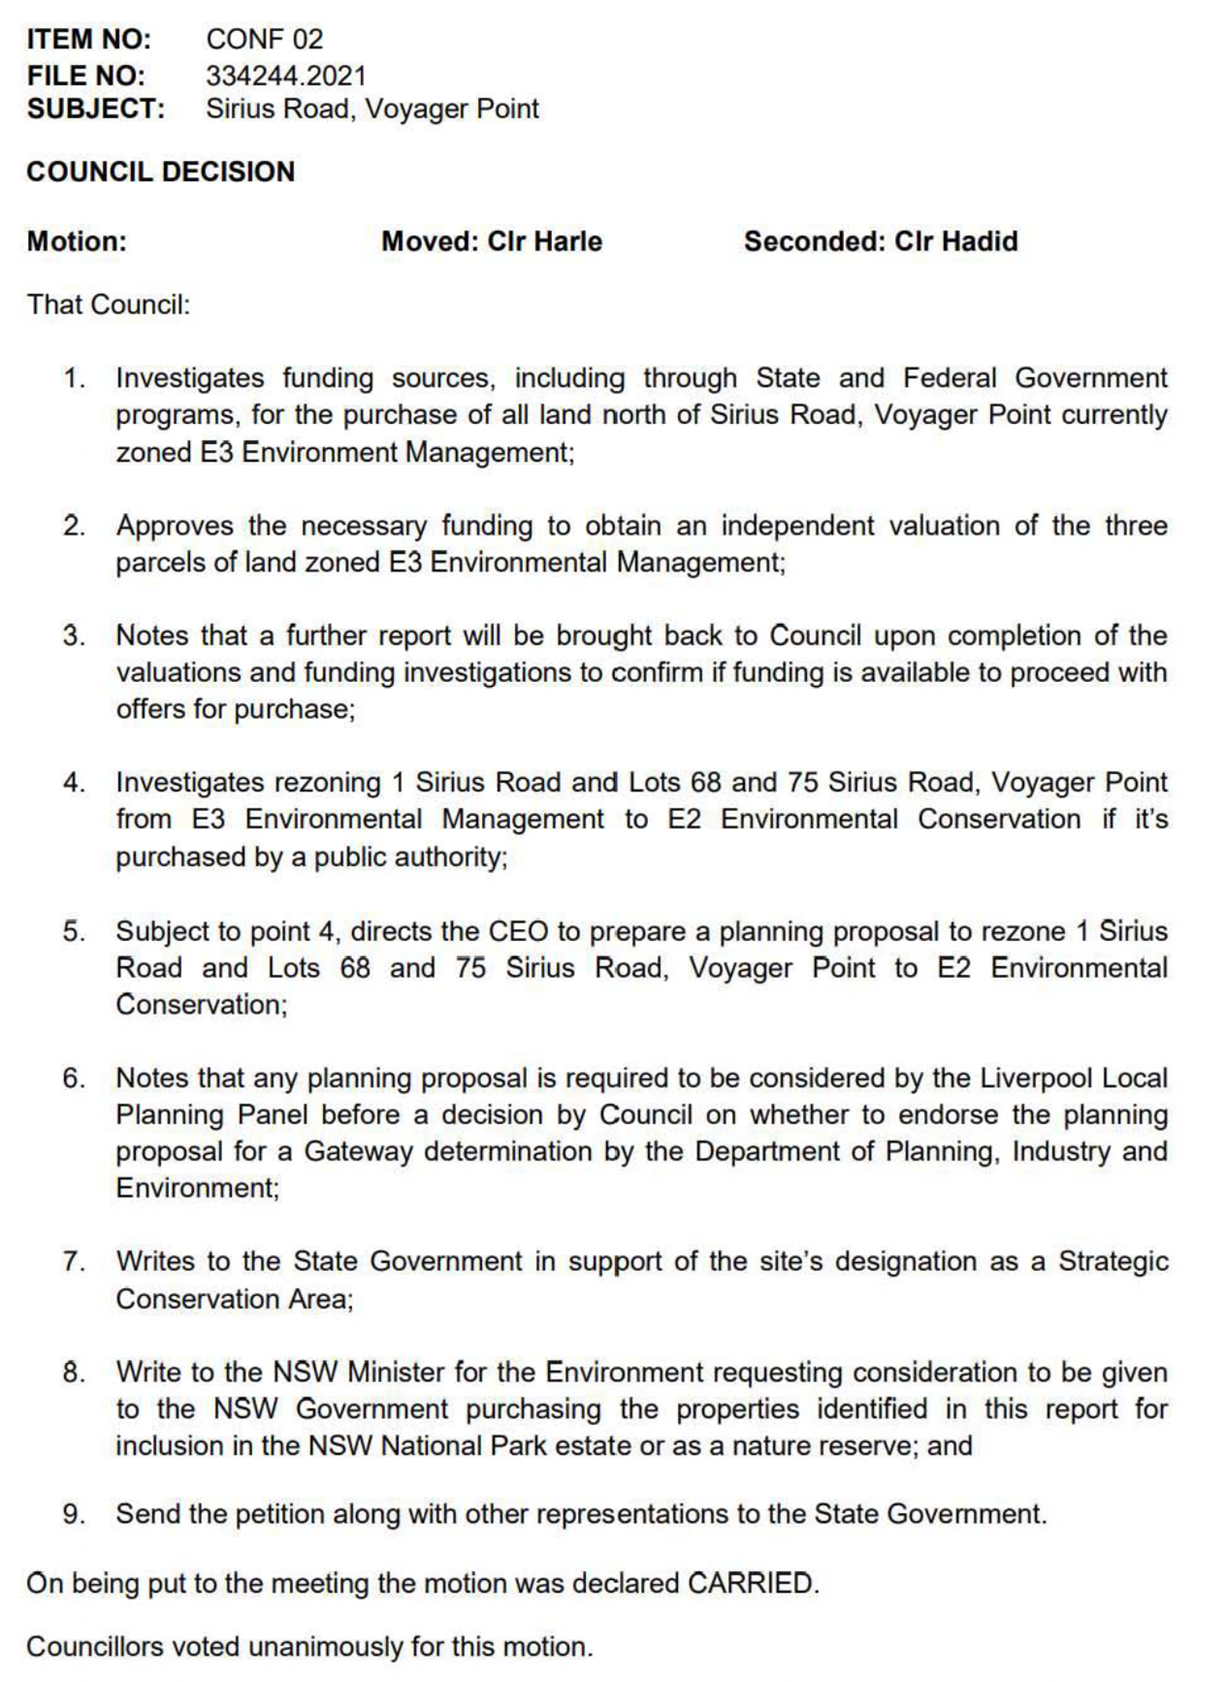Select the 'CONF 02' item number

(265, 40)
